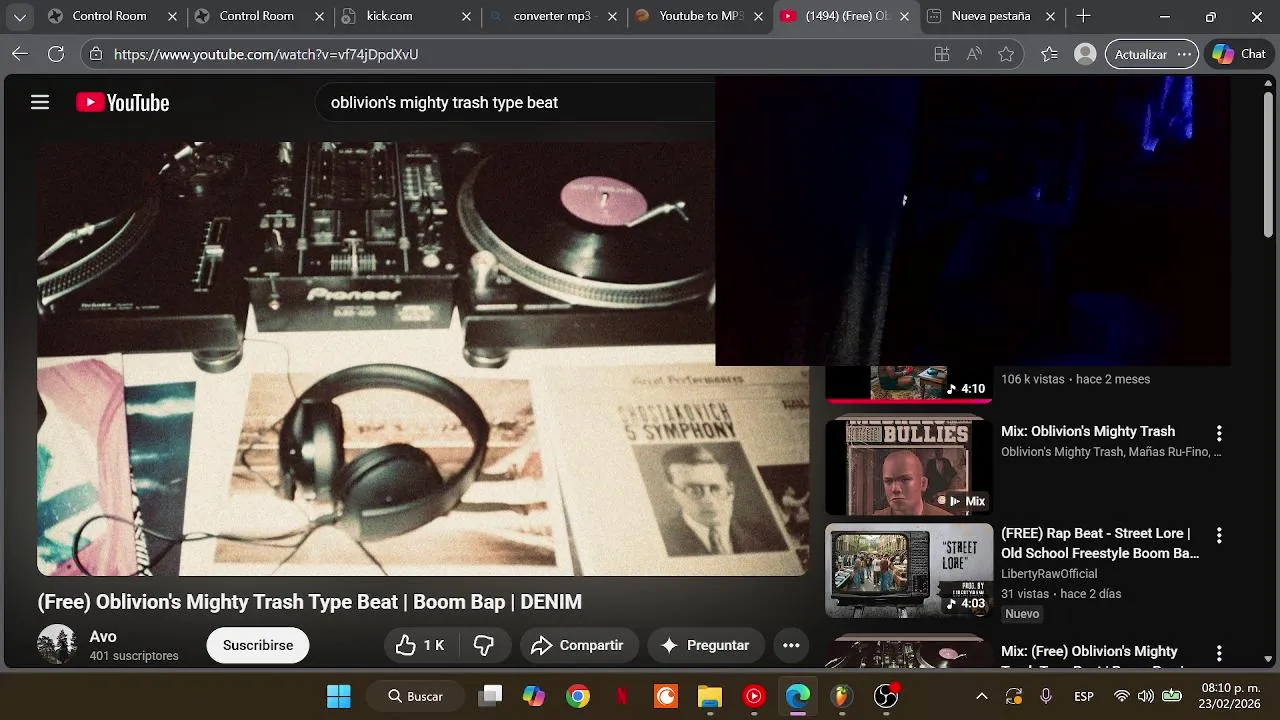This screenshot has width=1280, height=720.
Task: Open the Windows Start menu
Action: 339,696
